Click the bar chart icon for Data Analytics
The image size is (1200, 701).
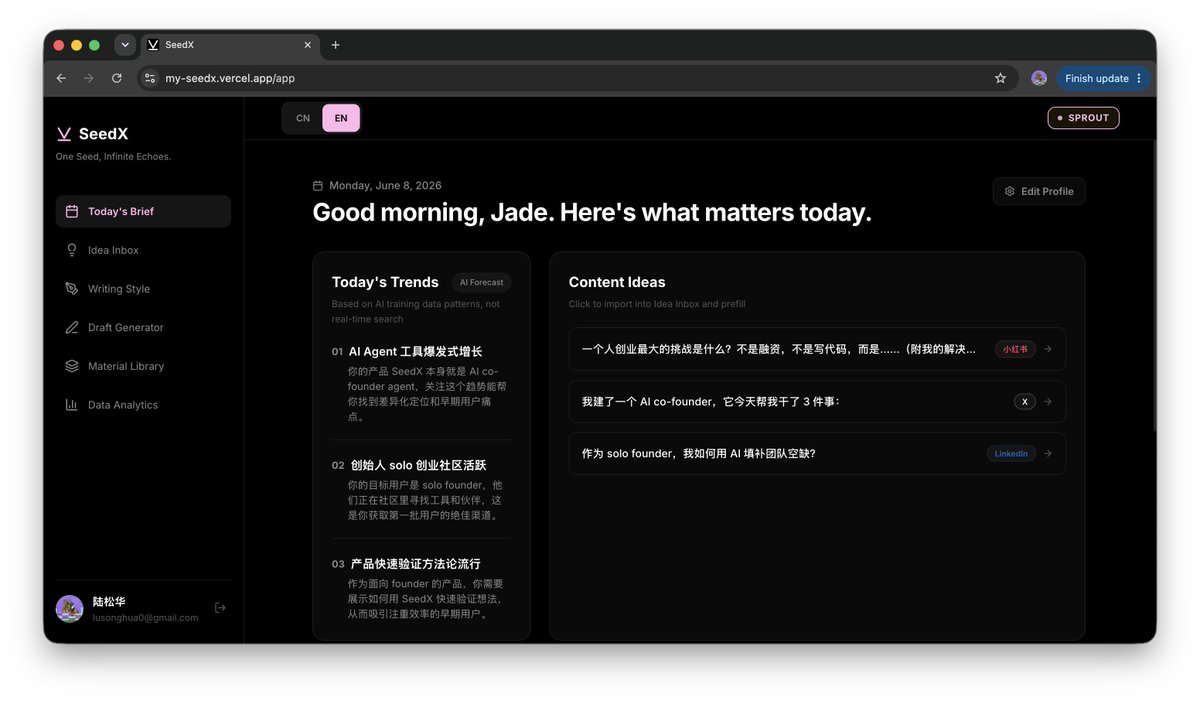pos(72,405)
